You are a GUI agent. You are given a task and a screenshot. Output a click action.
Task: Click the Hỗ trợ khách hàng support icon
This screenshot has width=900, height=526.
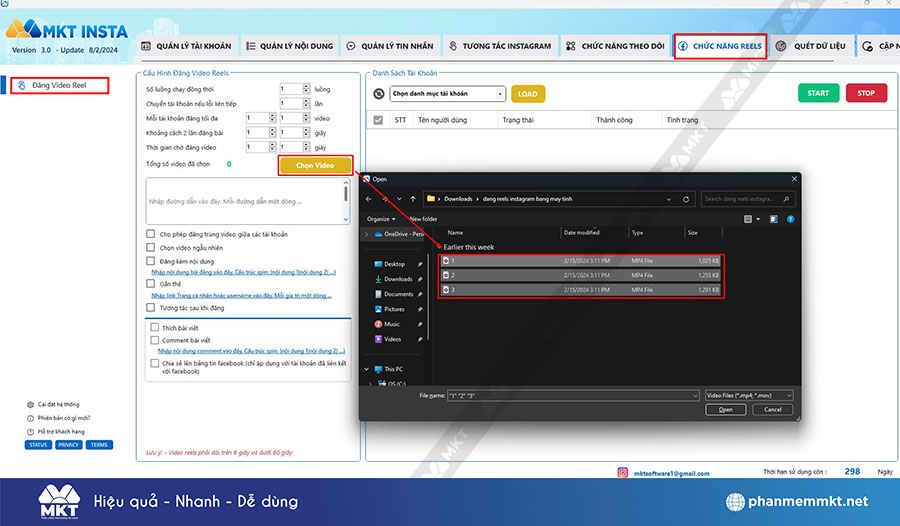[x=30, y=432]
